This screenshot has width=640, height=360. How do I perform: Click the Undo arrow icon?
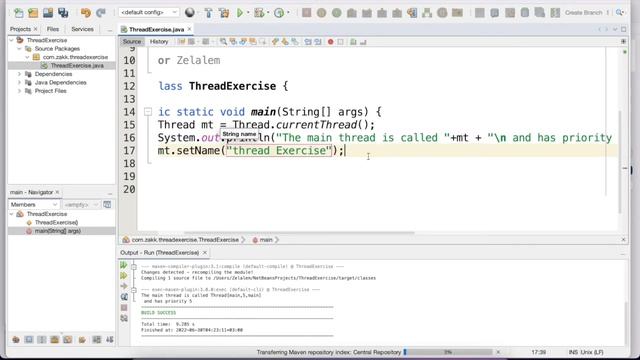85,13
